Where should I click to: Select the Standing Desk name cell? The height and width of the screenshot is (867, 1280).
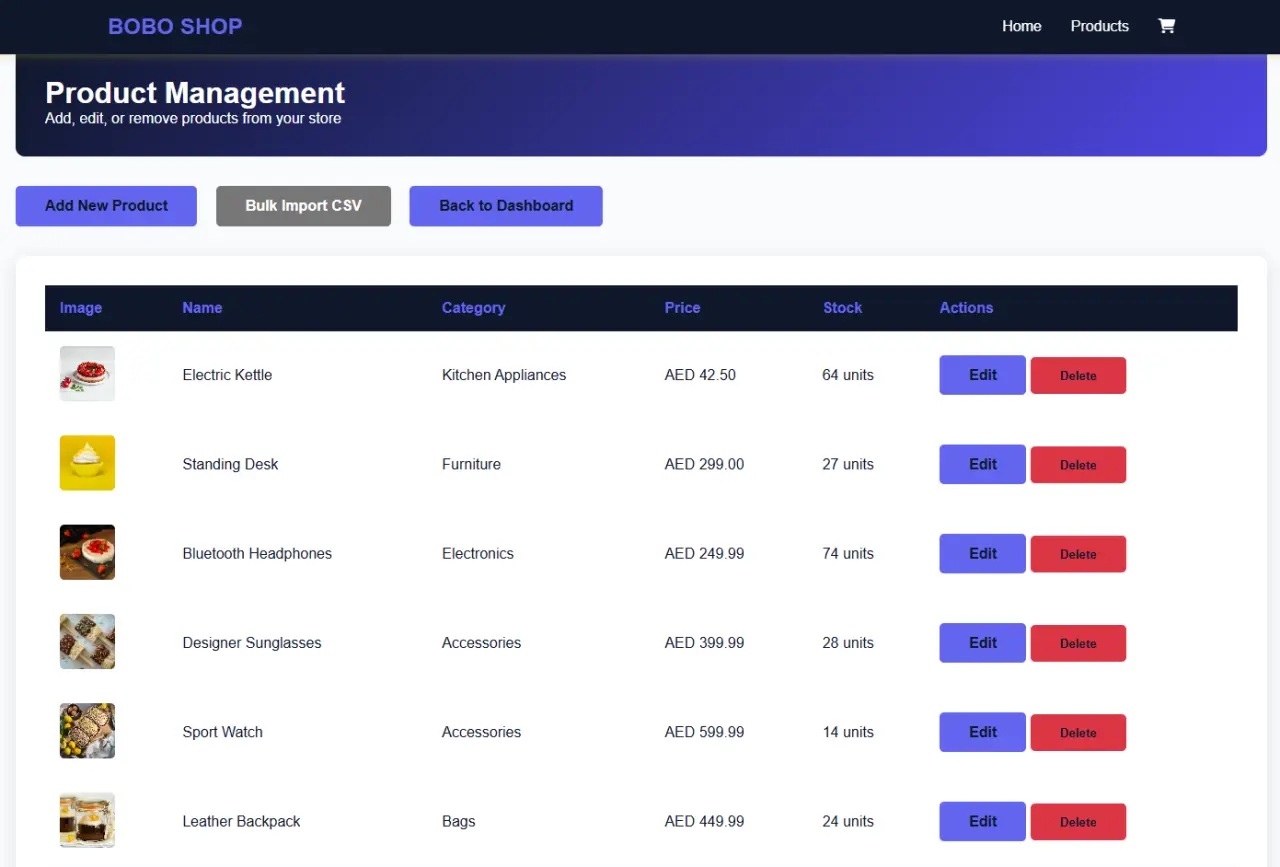230,464
